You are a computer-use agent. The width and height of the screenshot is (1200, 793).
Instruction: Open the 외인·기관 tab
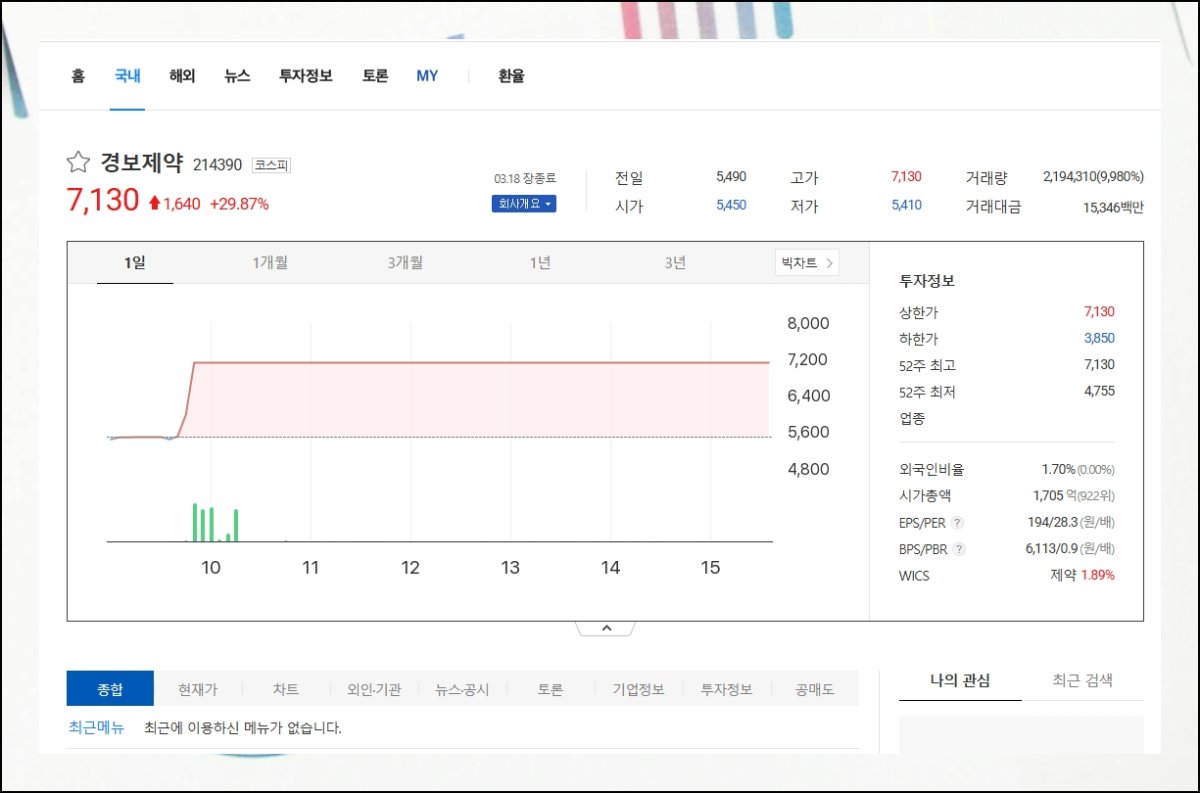(374, 689)
